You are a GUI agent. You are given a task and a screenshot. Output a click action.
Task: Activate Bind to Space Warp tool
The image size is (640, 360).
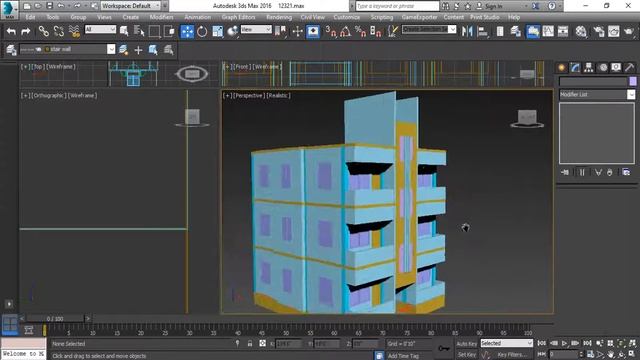coord(74,31)
